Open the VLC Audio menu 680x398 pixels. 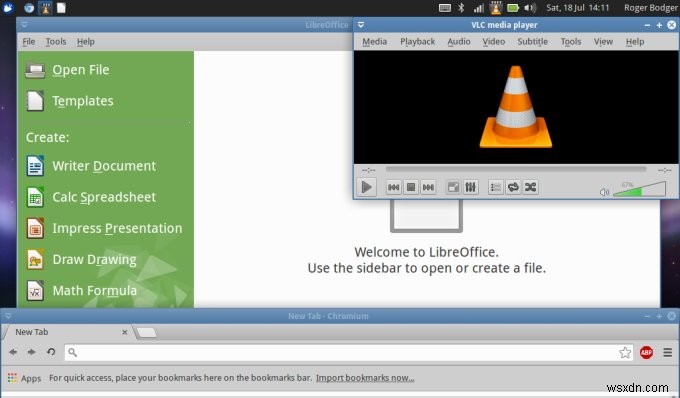[459, 42]
